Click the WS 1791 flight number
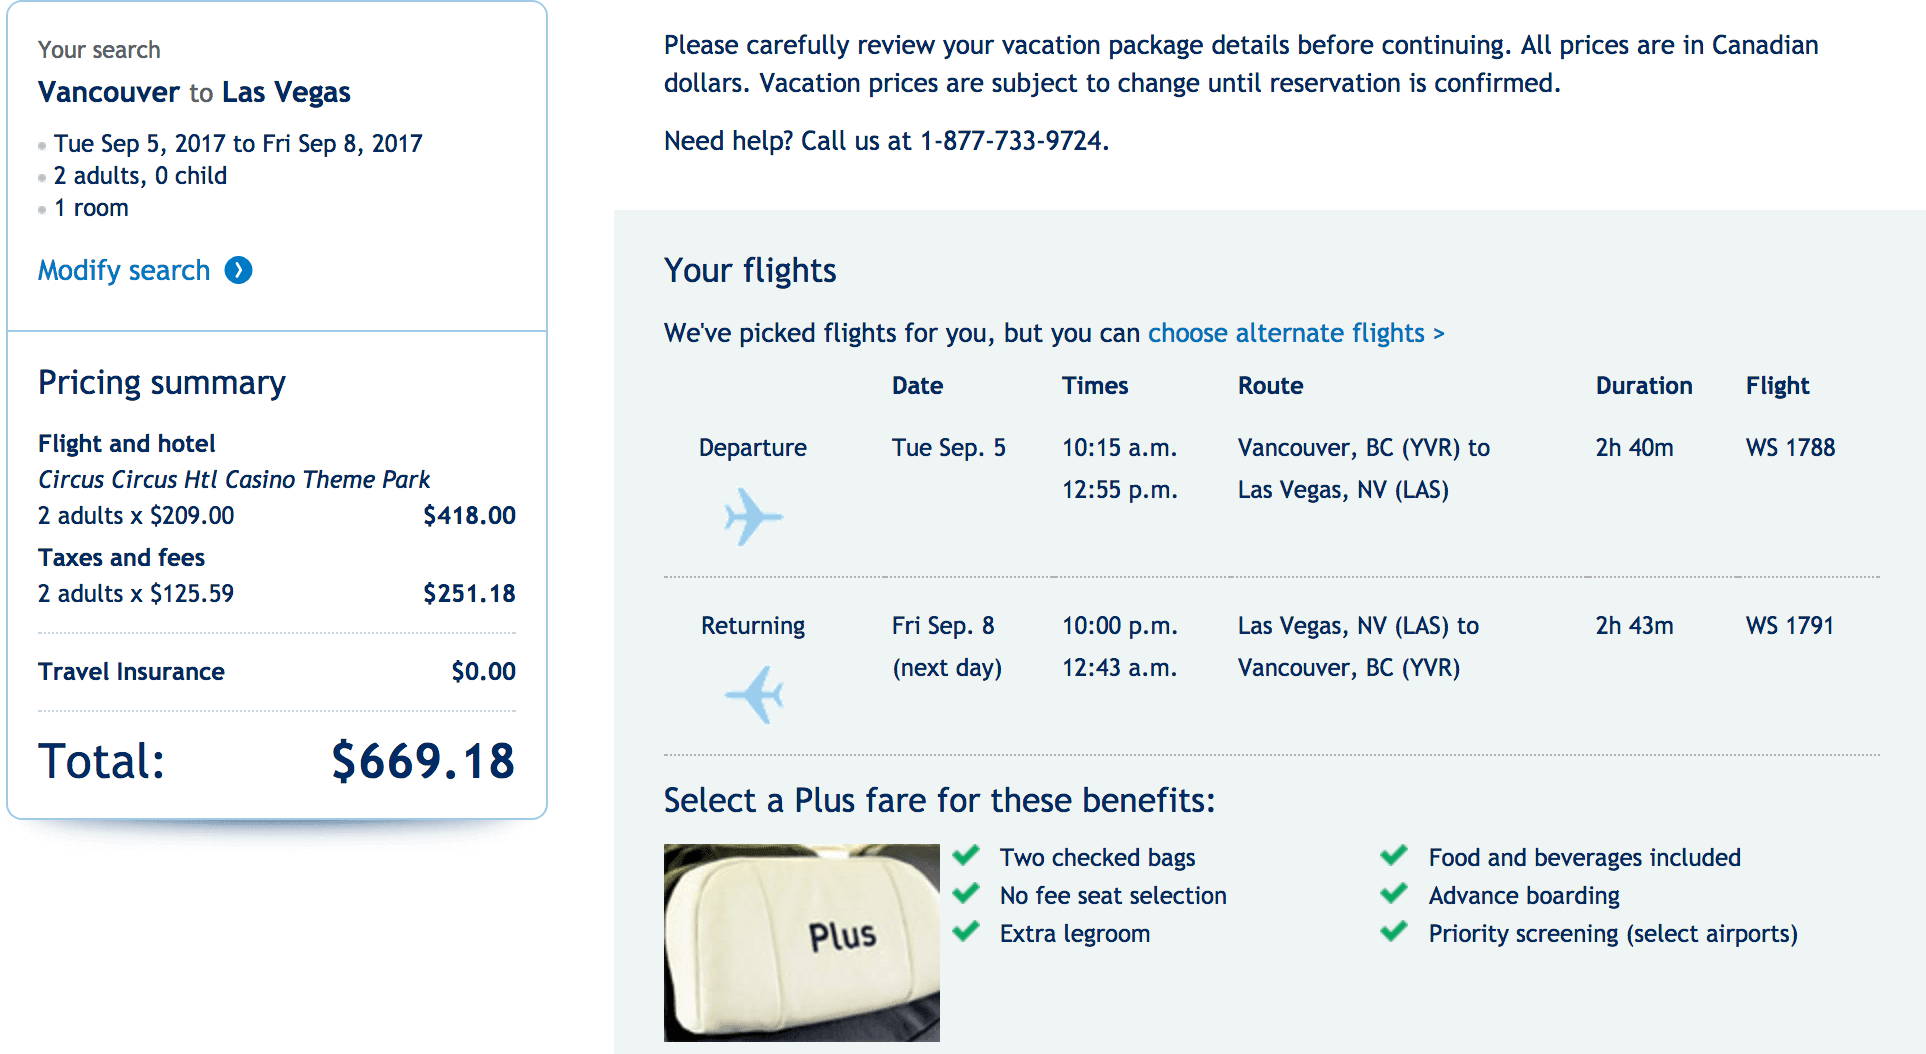1926x1054 pixels. tap(1789, 626)
